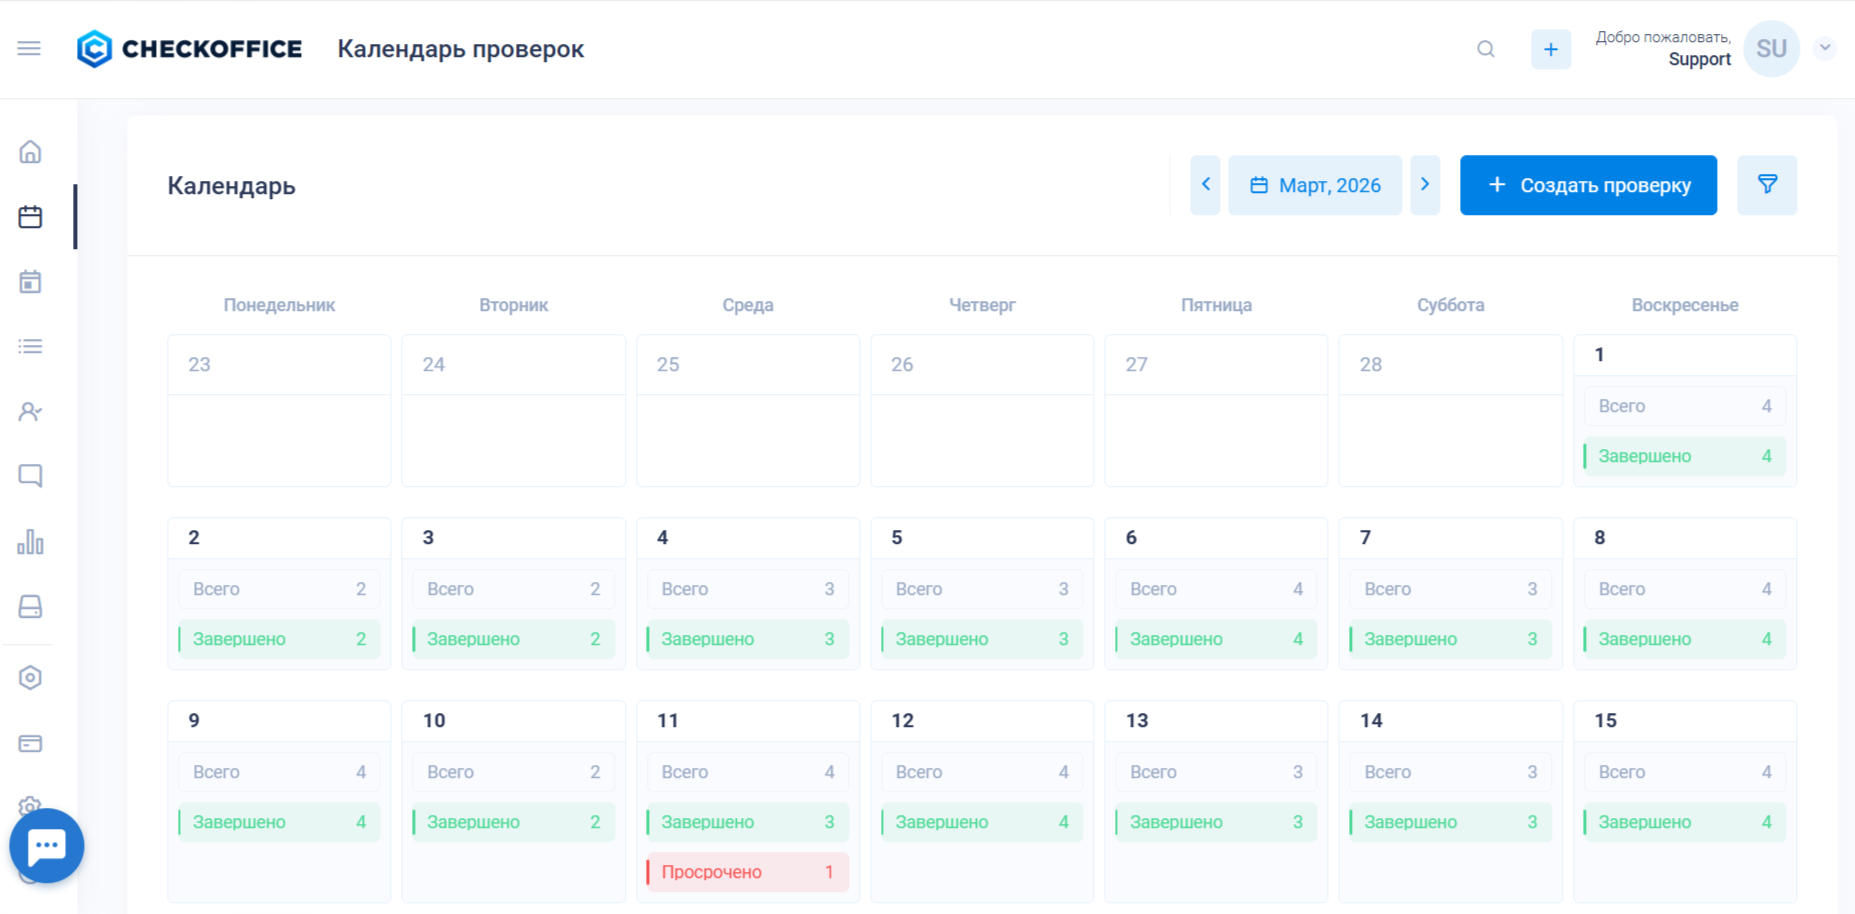Open the Завершено entry on day 1
Screen dimensions: 1855x914
click(1684, 456)
